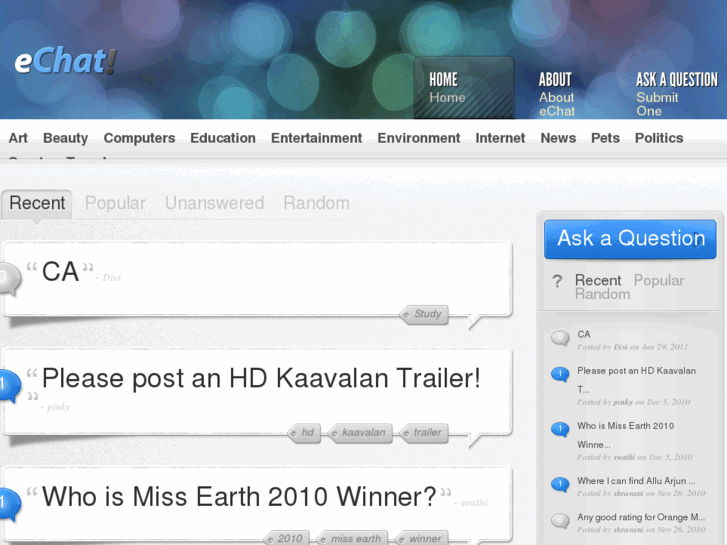
Task: Open sidebar entry "Who is Miss Earth 2010 Winne..."
Action: (x=625, y=435)
